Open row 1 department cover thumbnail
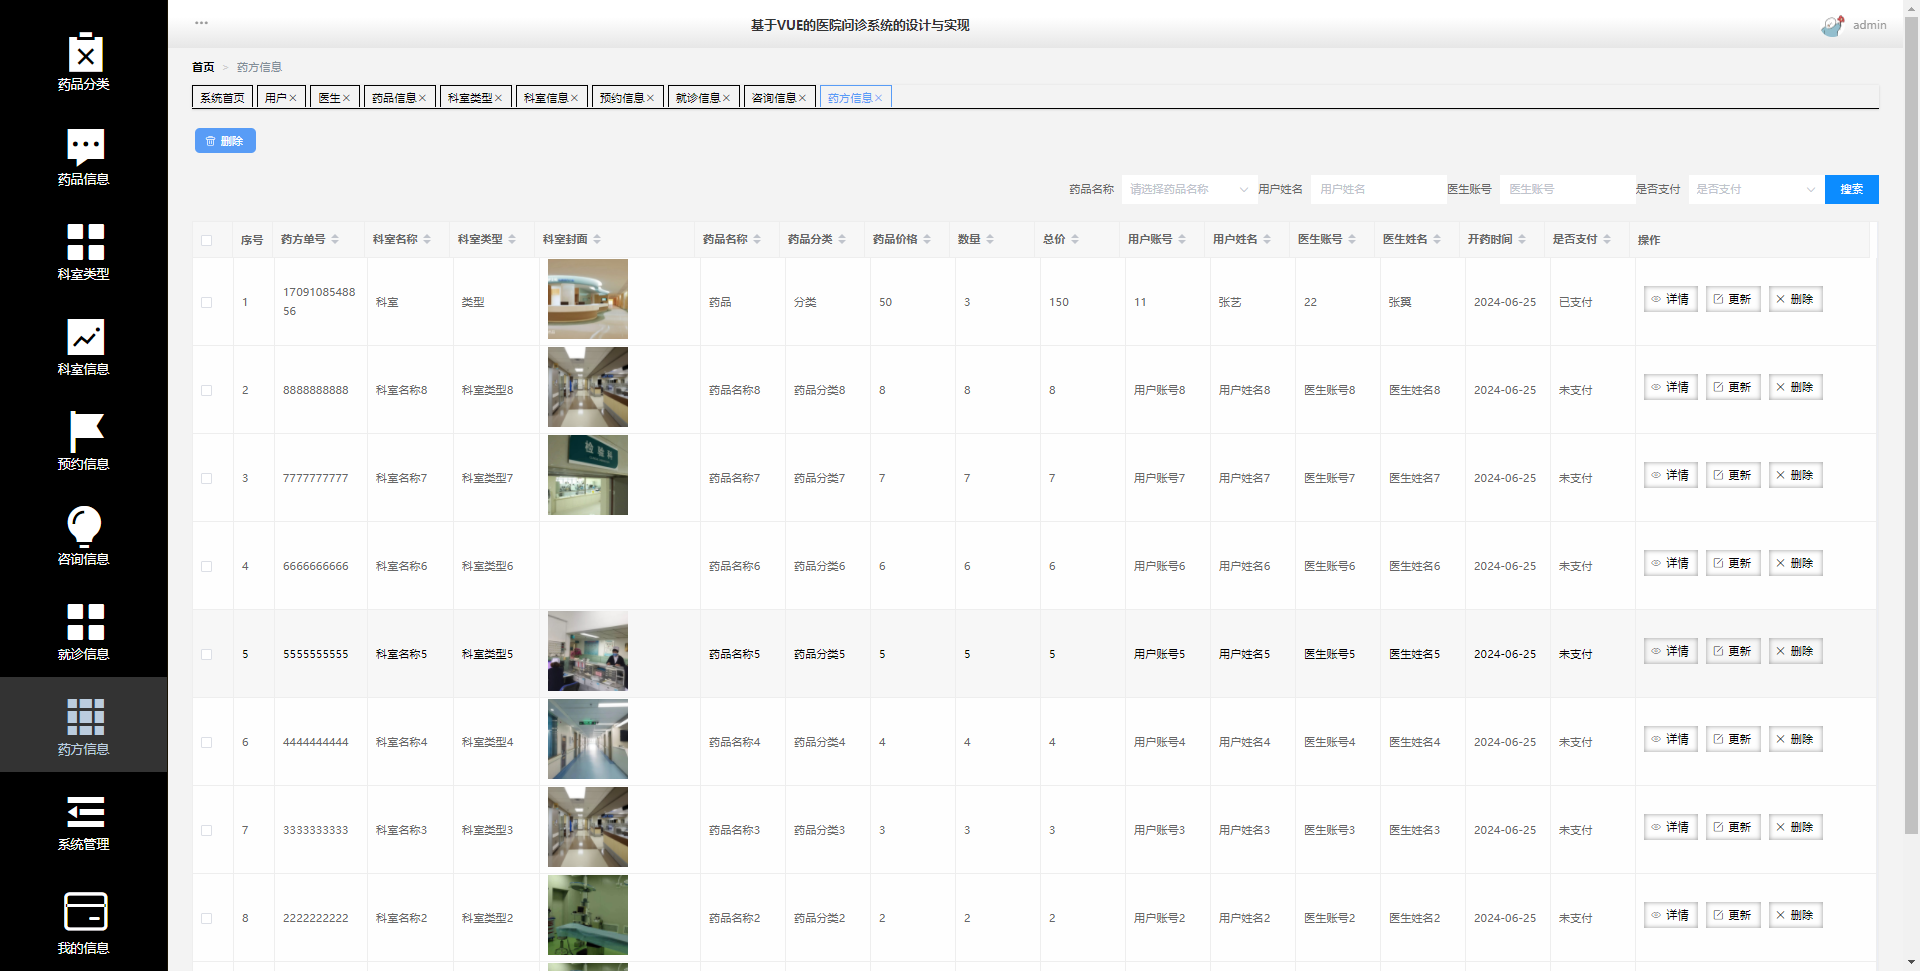1920x971 pixels. 588,299
